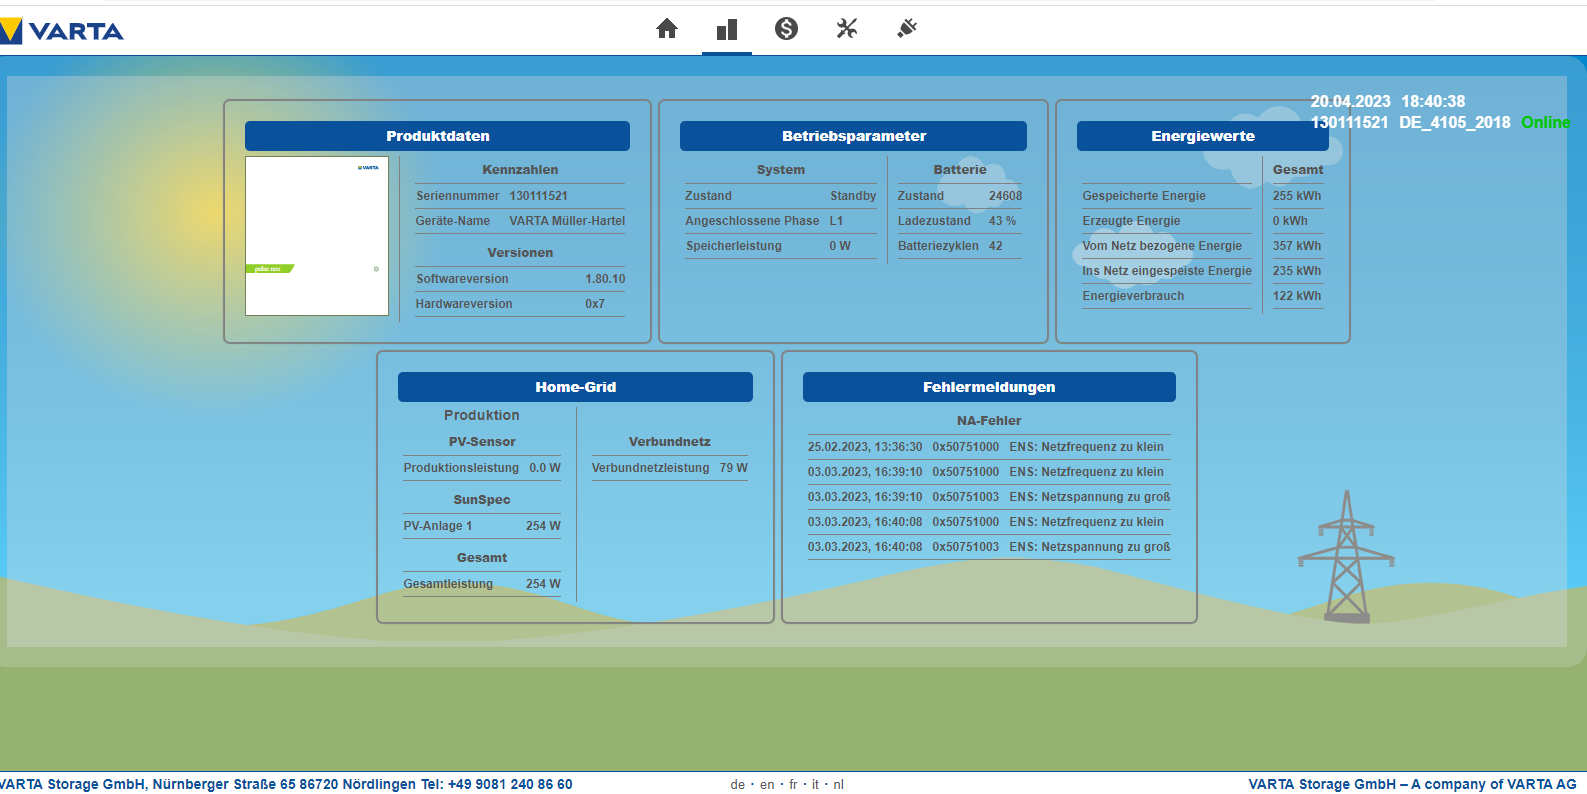Click the Produktdaten panel header
The height and width of the screenshot is (794, 1587).
(437, 136)
